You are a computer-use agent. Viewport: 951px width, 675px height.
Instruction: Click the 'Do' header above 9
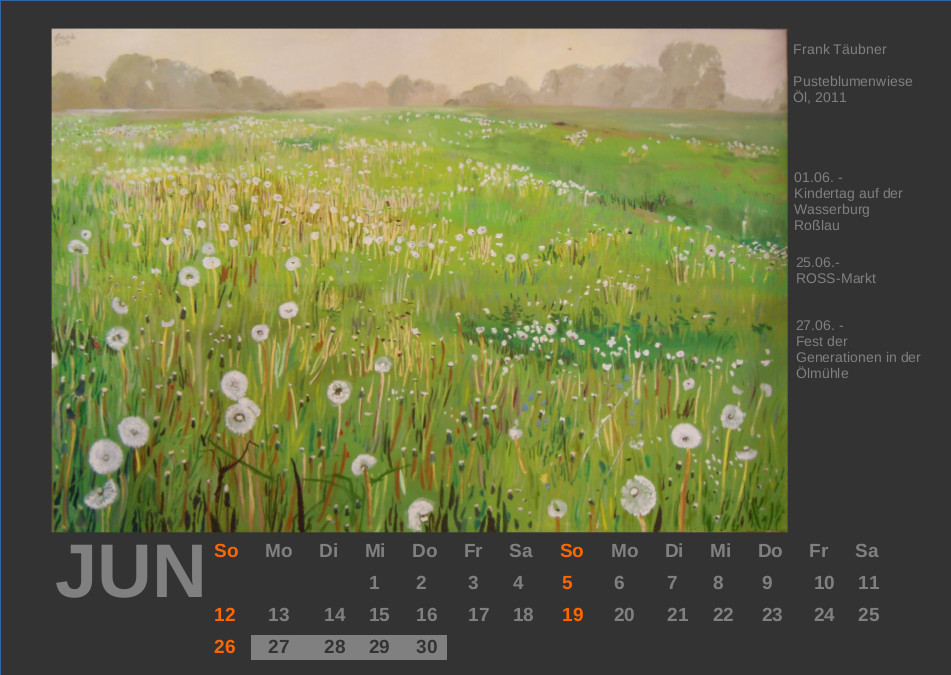(770, 551)
